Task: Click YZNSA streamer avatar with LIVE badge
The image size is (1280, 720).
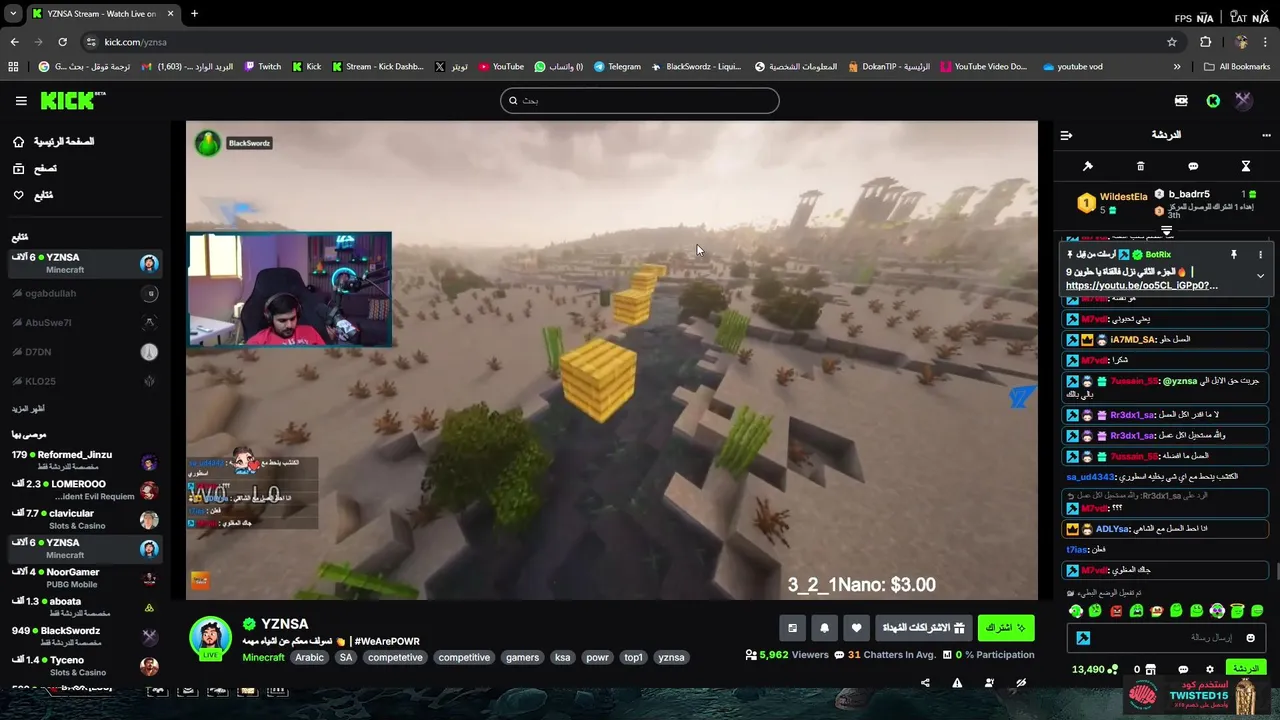Action: tap(210, 640)
